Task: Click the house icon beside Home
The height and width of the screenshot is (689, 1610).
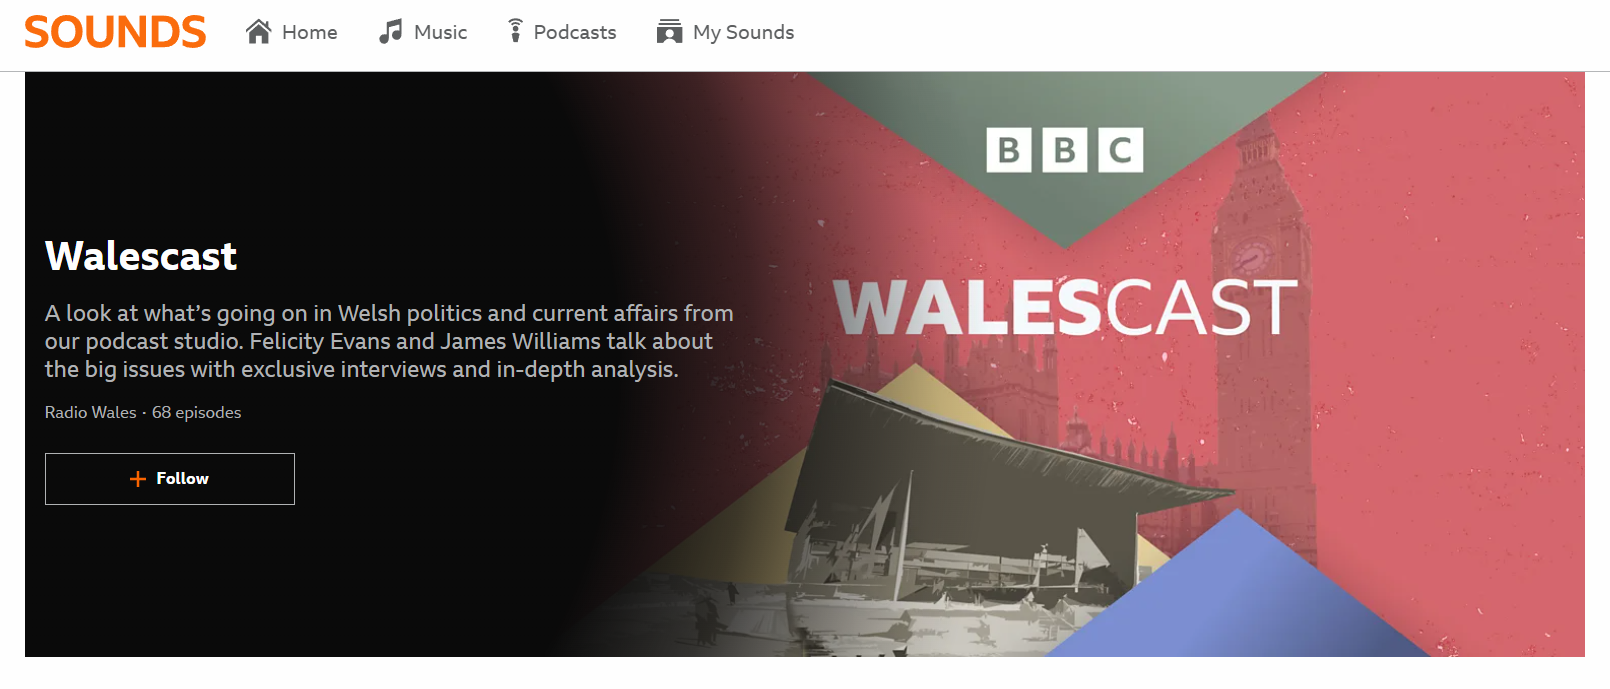Action: (x=259, y=32)
